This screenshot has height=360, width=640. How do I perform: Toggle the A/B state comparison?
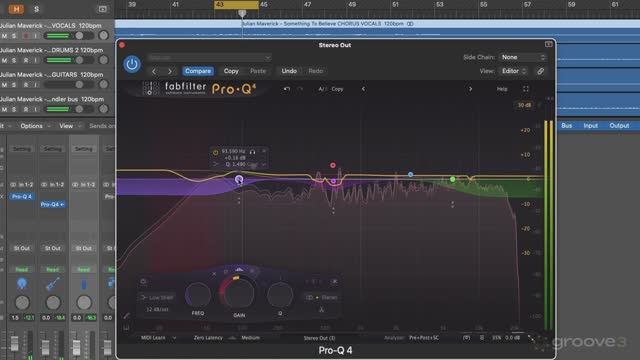click(322, 89)
